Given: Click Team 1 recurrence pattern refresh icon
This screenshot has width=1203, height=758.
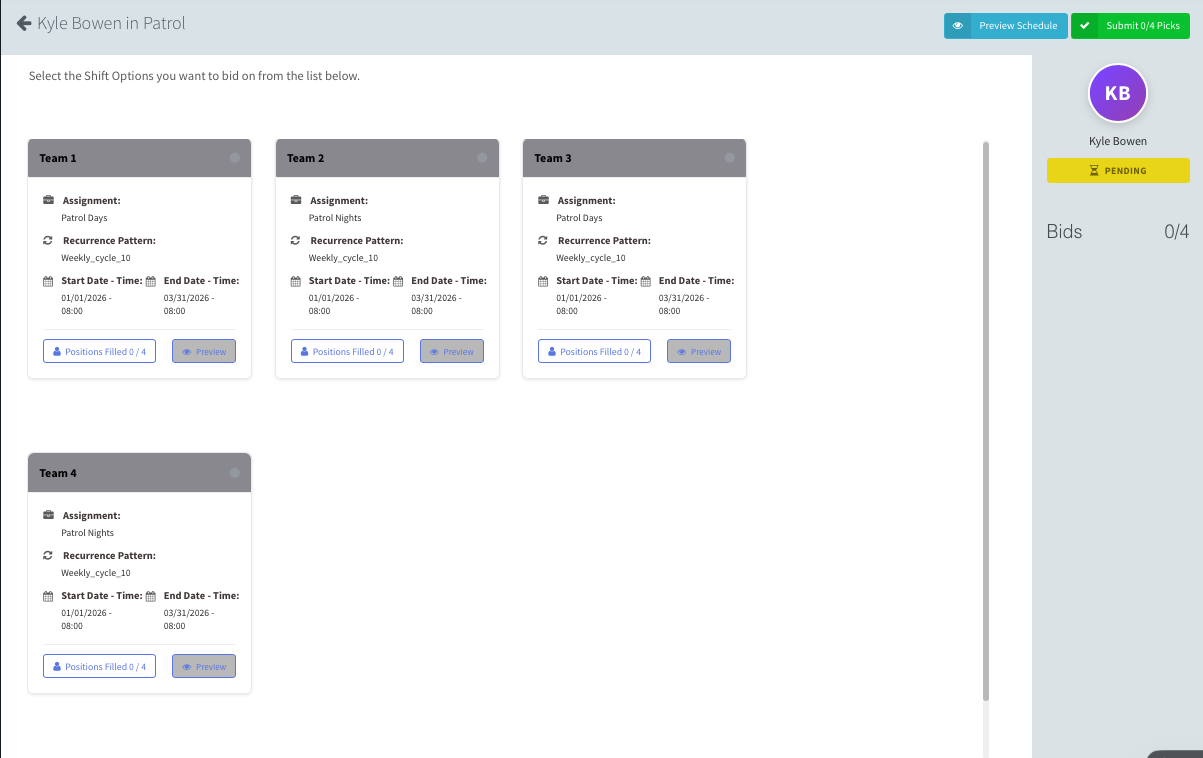Looking at the screenshot, I should pyautogui.click(x=48, y=240).
